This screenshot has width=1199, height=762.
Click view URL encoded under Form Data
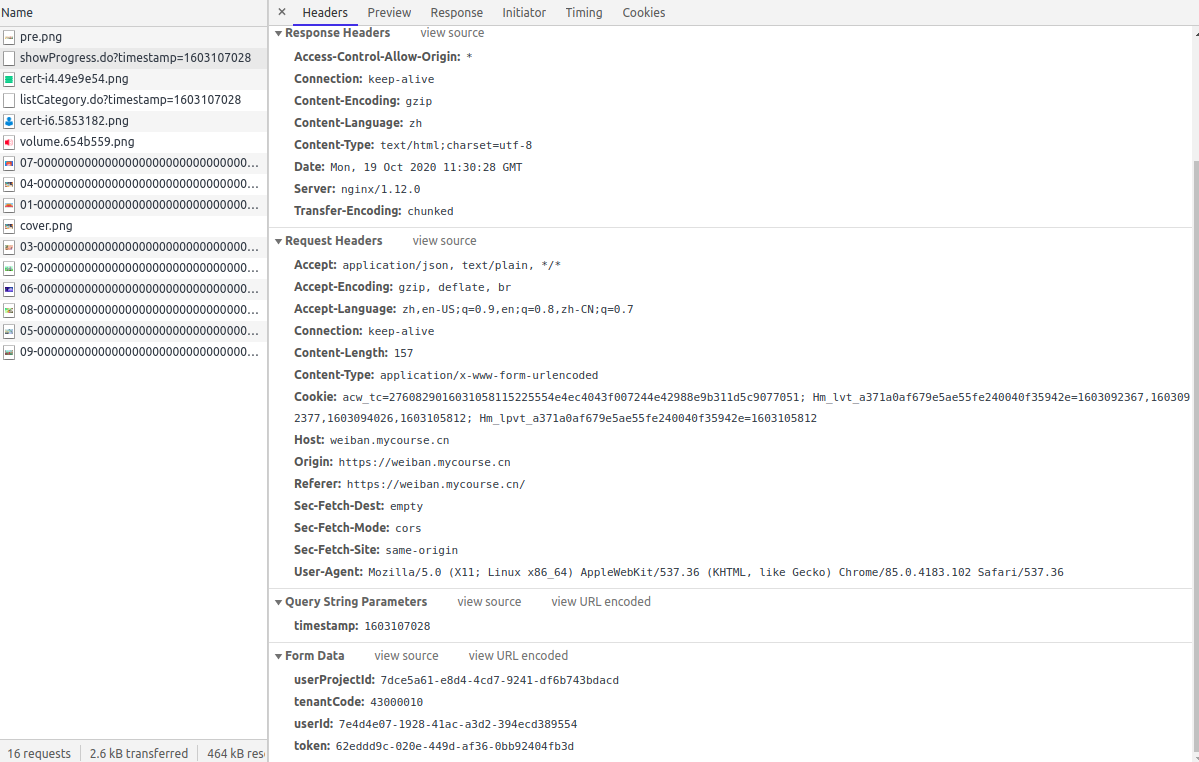[x=518, y=655]
